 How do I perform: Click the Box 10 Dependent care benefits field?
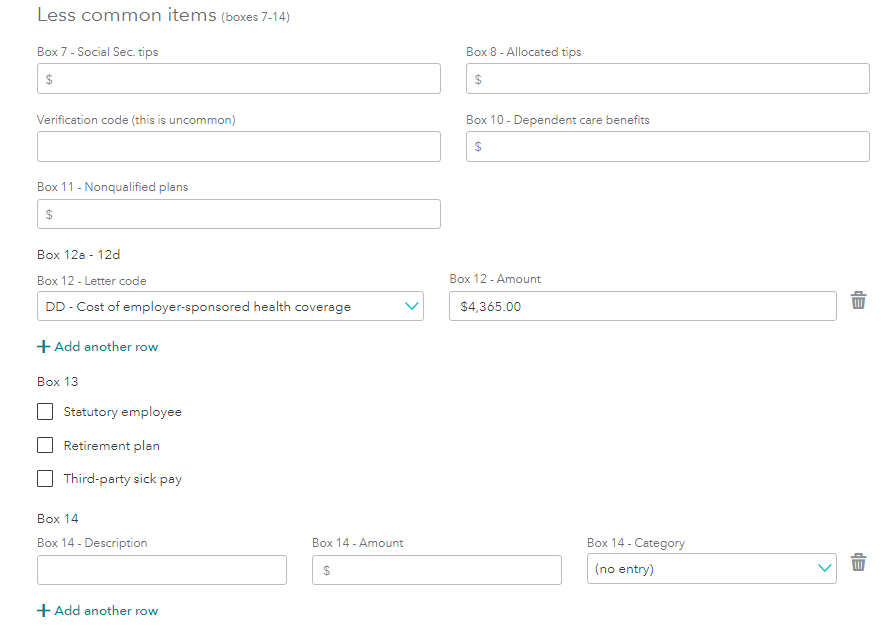[667, 147]
